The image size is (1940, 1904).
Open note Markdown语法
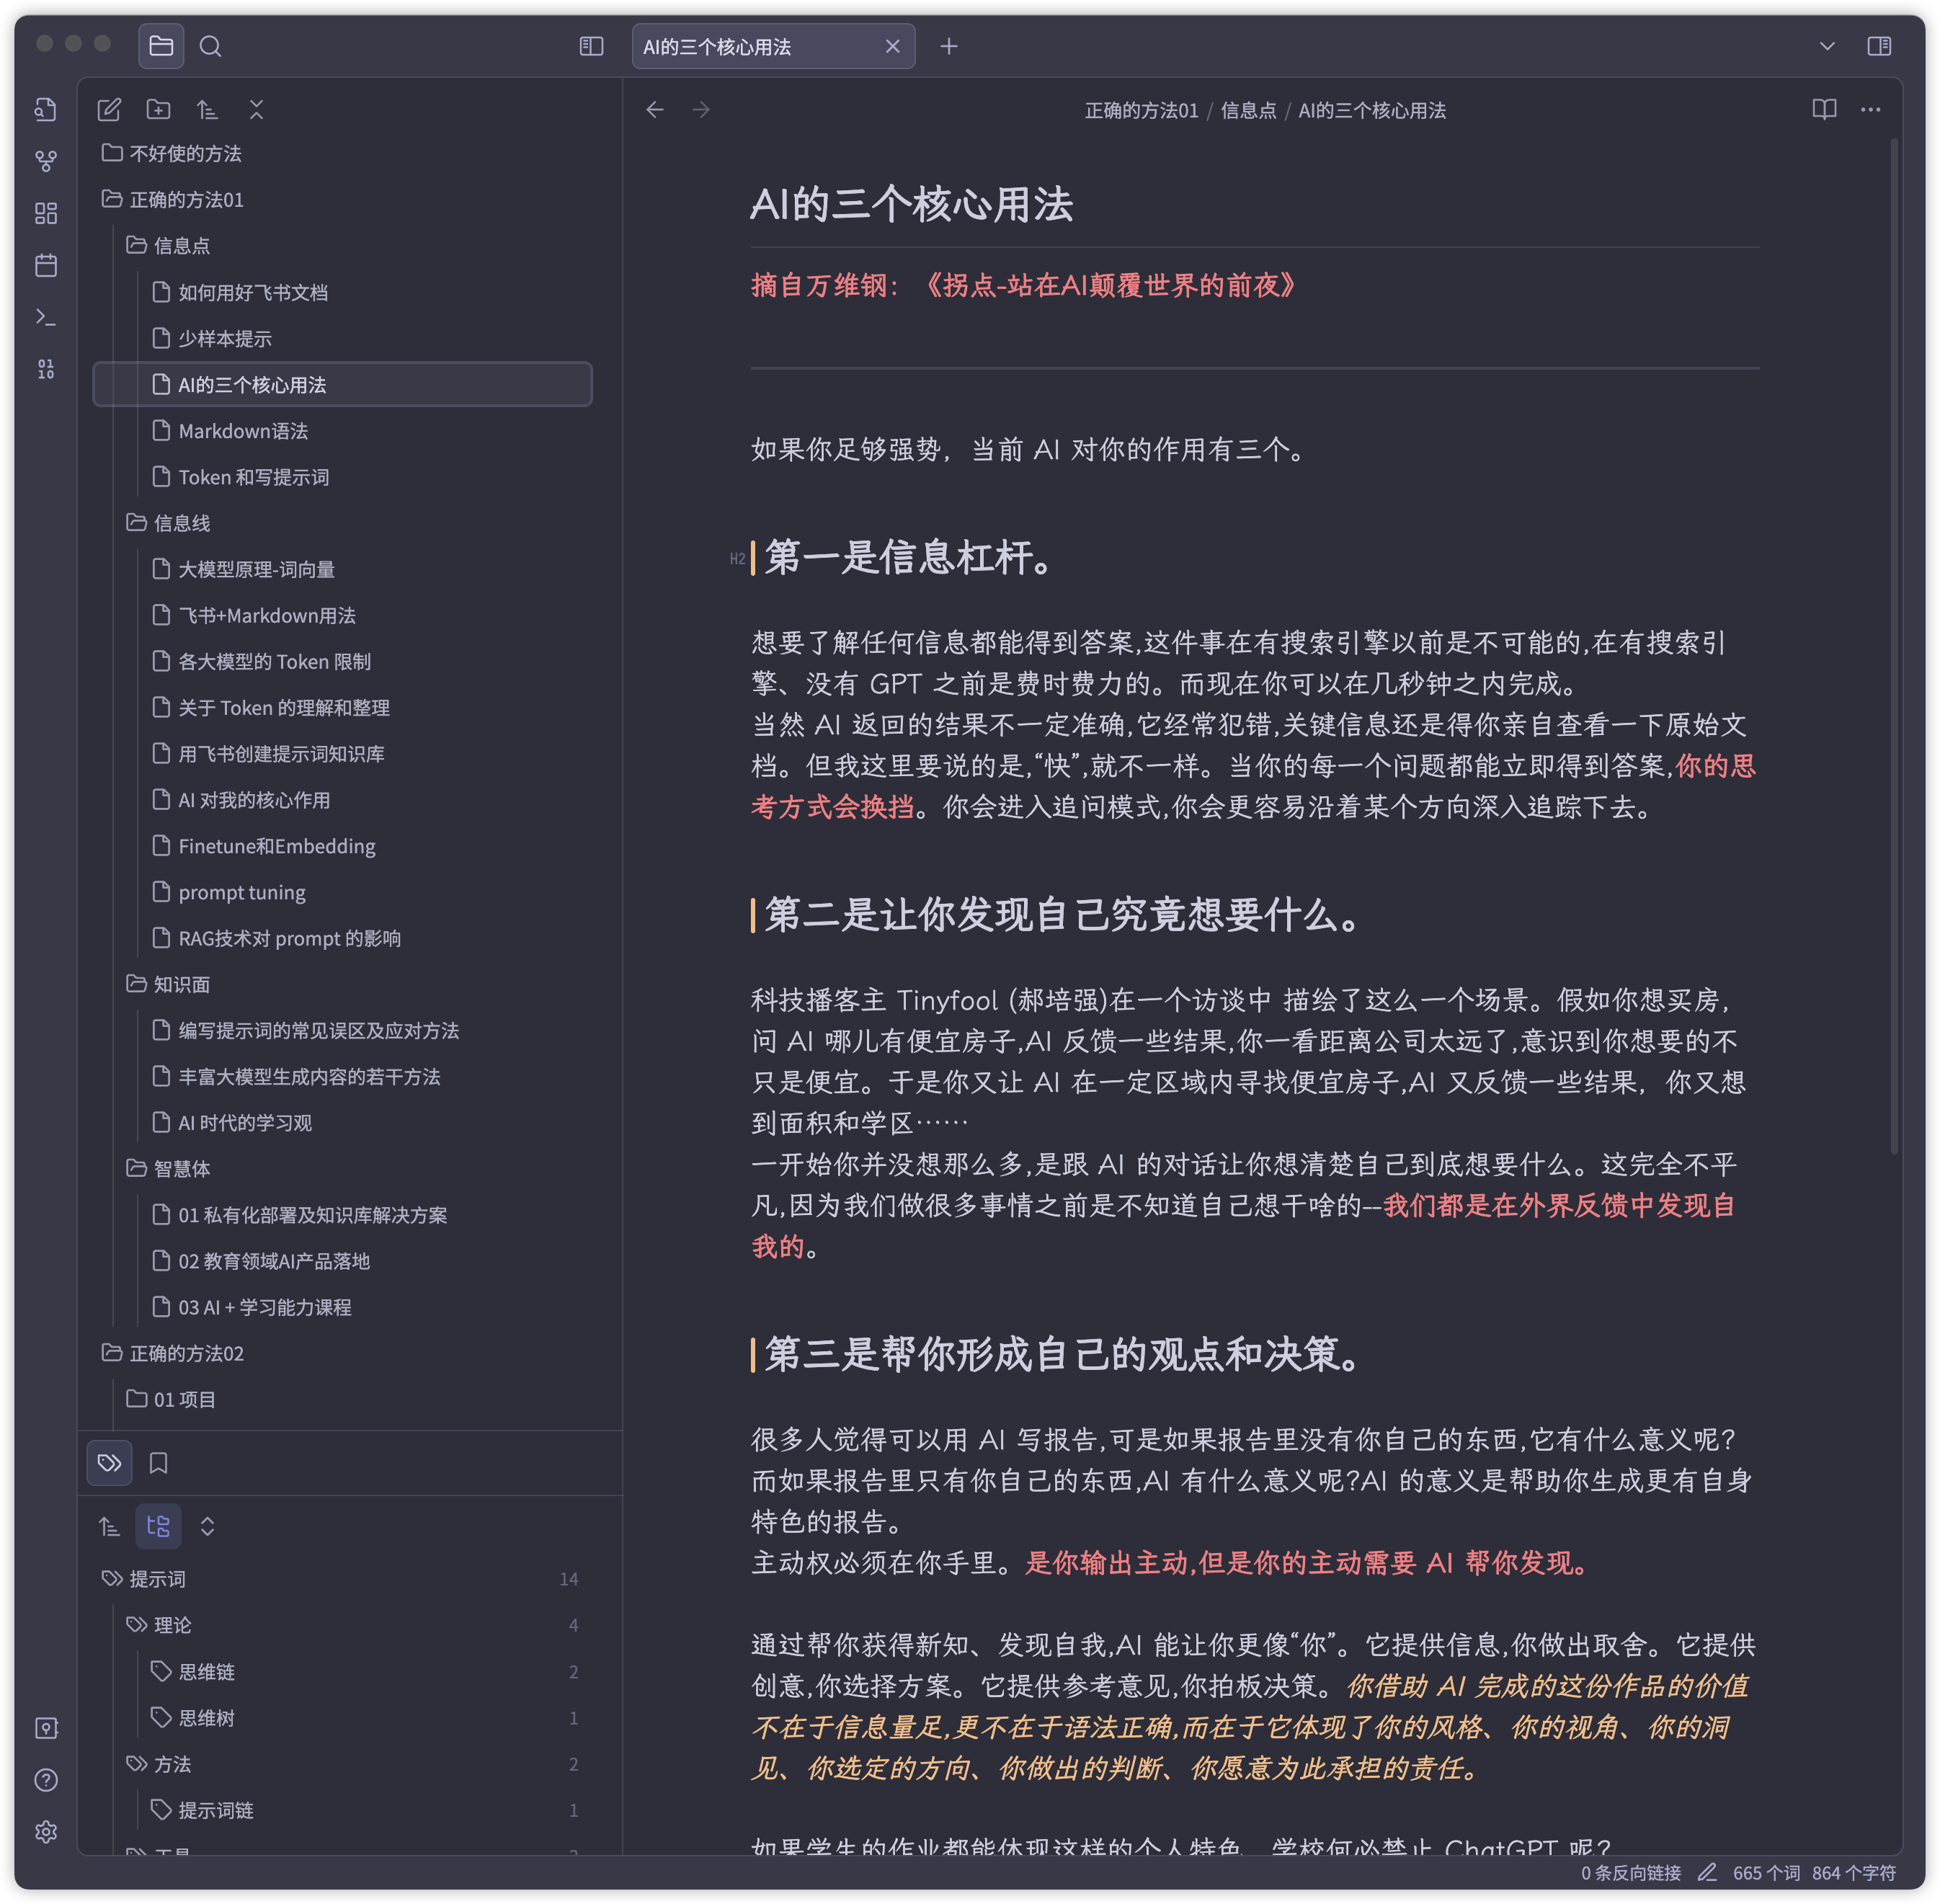click(342, 431)
